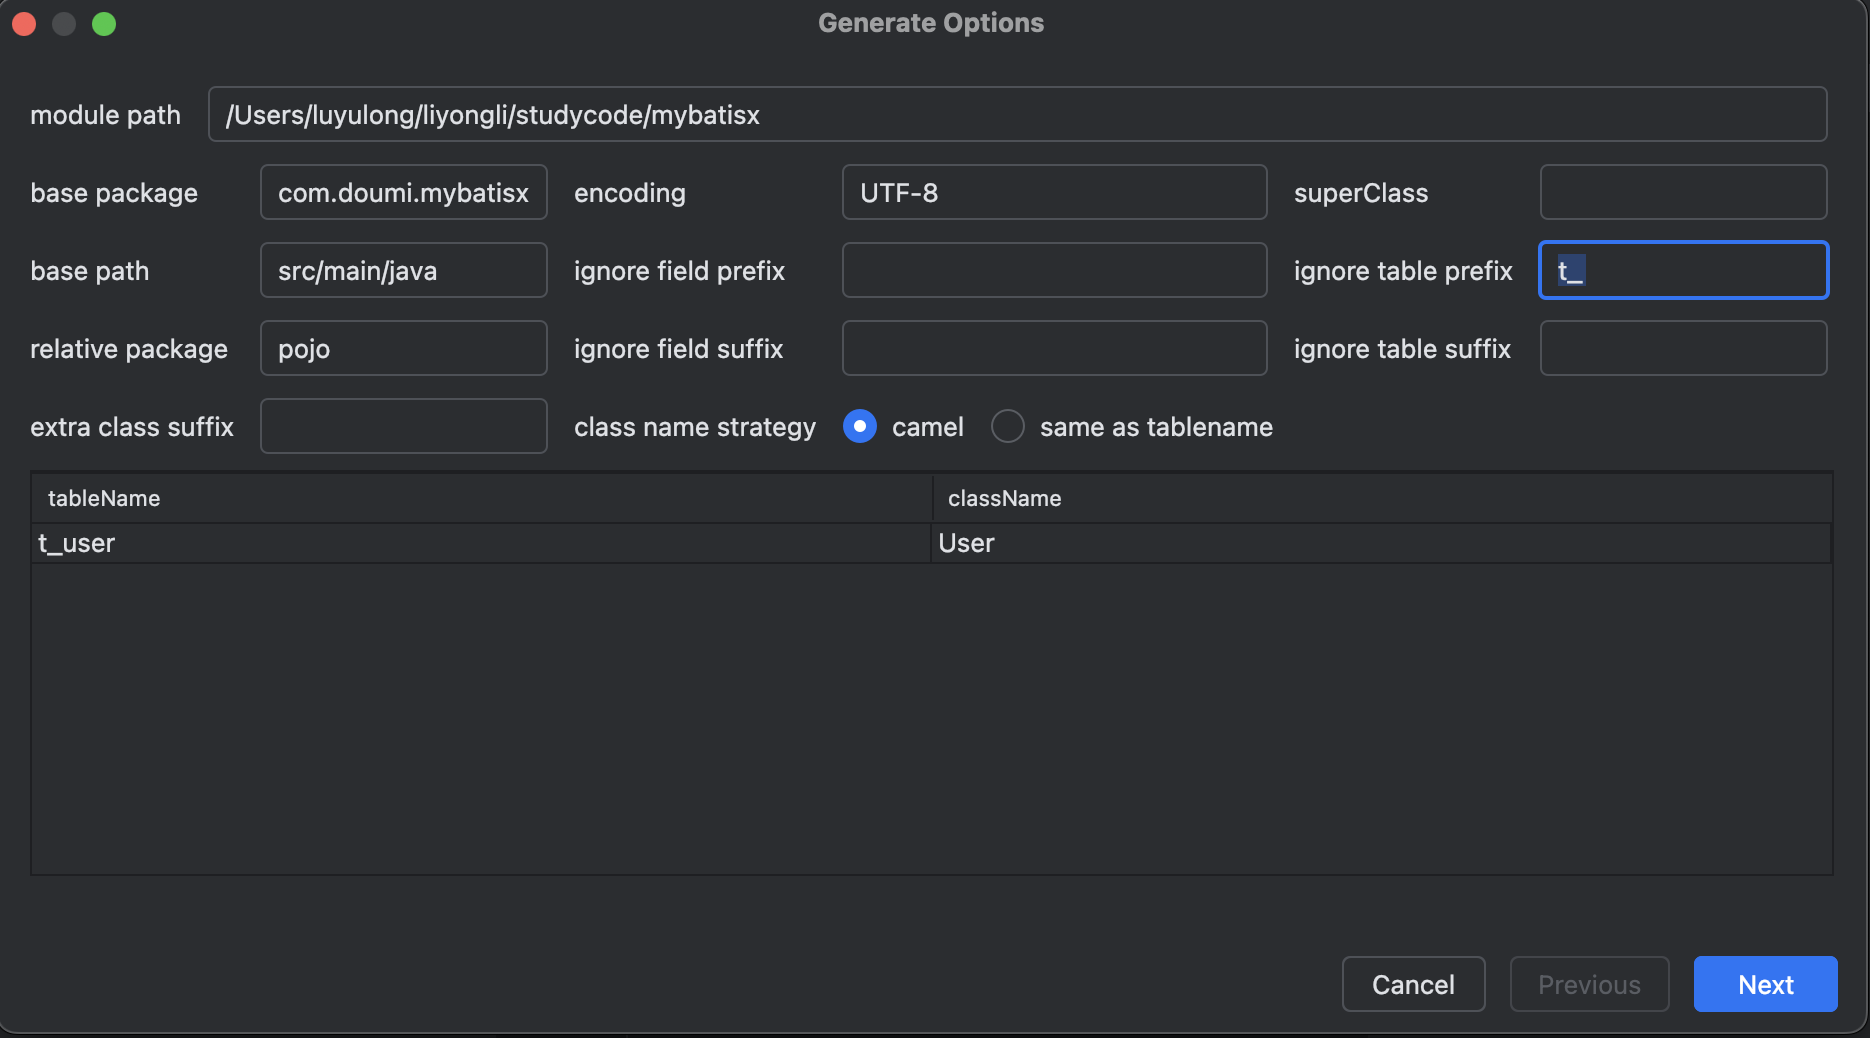Focus the ignore table suffix input
The height and width of the screenshot is (1038, 1870).
(1683, 349)
